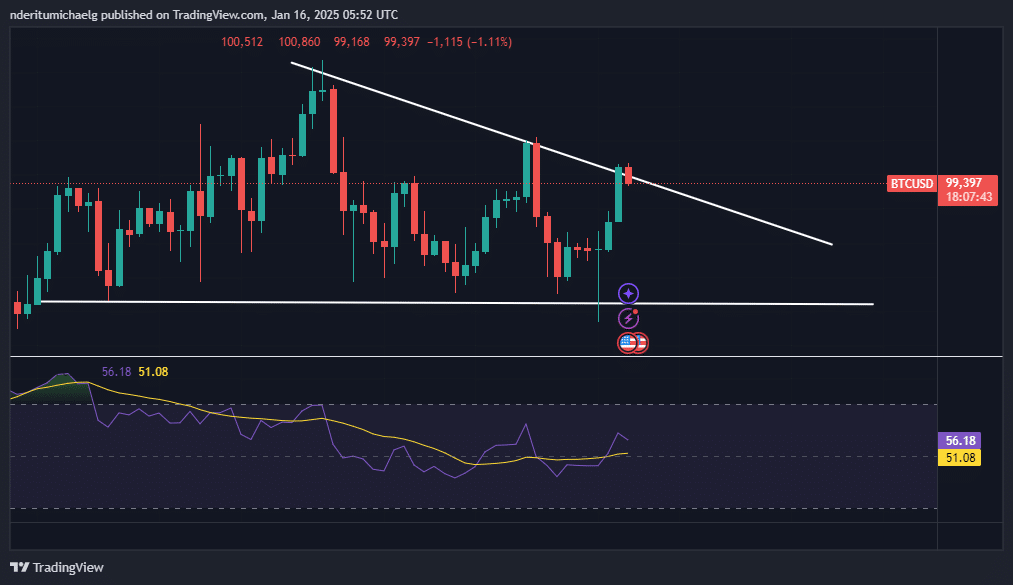
Task: Click the open value 100,512 in legend
Action: (x=242, y=42)
